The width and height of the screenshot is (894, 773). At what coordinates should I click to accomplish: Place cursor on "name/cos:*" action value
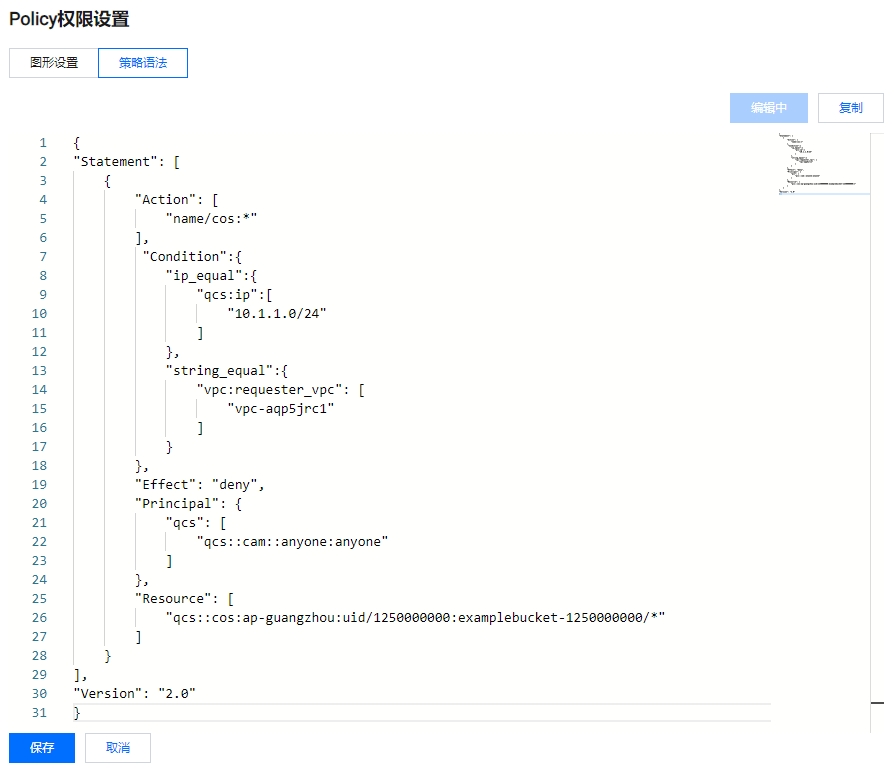212,219
